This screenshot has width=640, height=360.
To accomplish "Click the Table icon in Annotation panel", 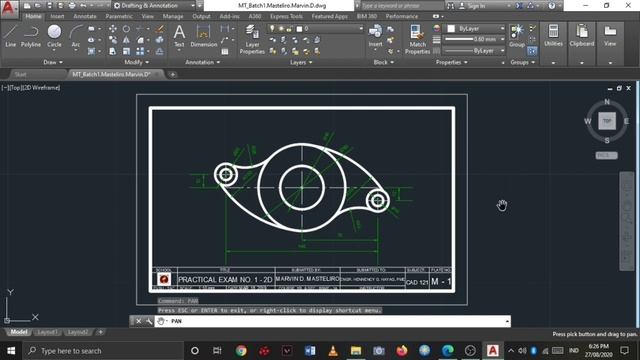I will [x=224, y=52].
